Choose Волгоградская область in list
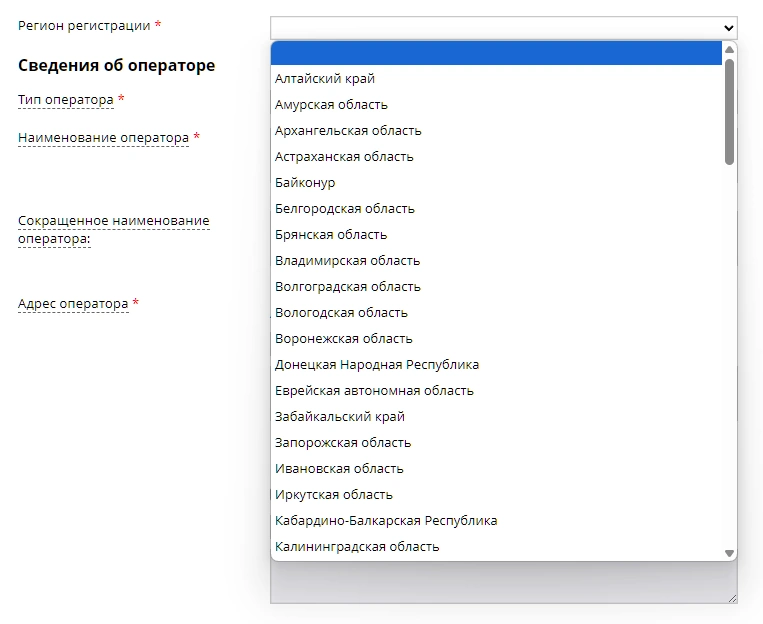 tap(348, 287)
